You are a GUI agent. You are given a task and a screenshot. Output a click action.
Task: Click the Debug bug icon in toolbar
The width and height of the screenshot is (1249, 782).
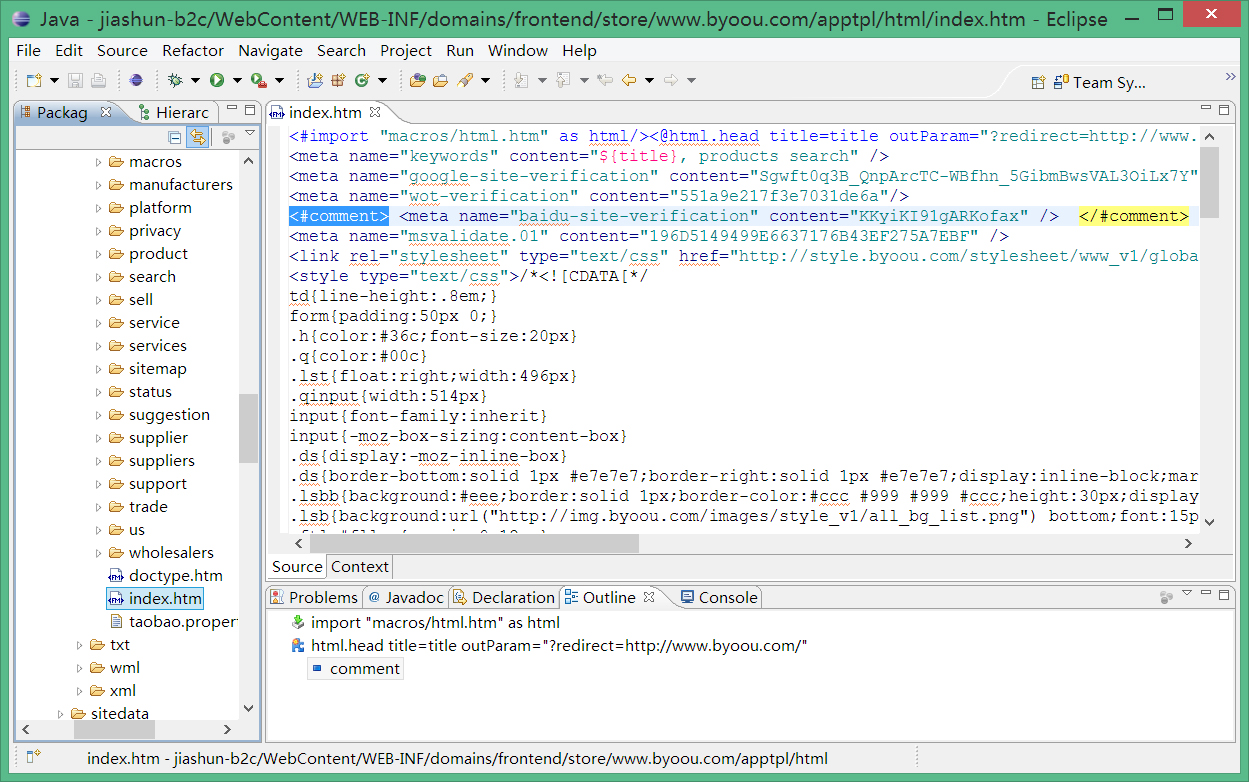tap(175, 80)
